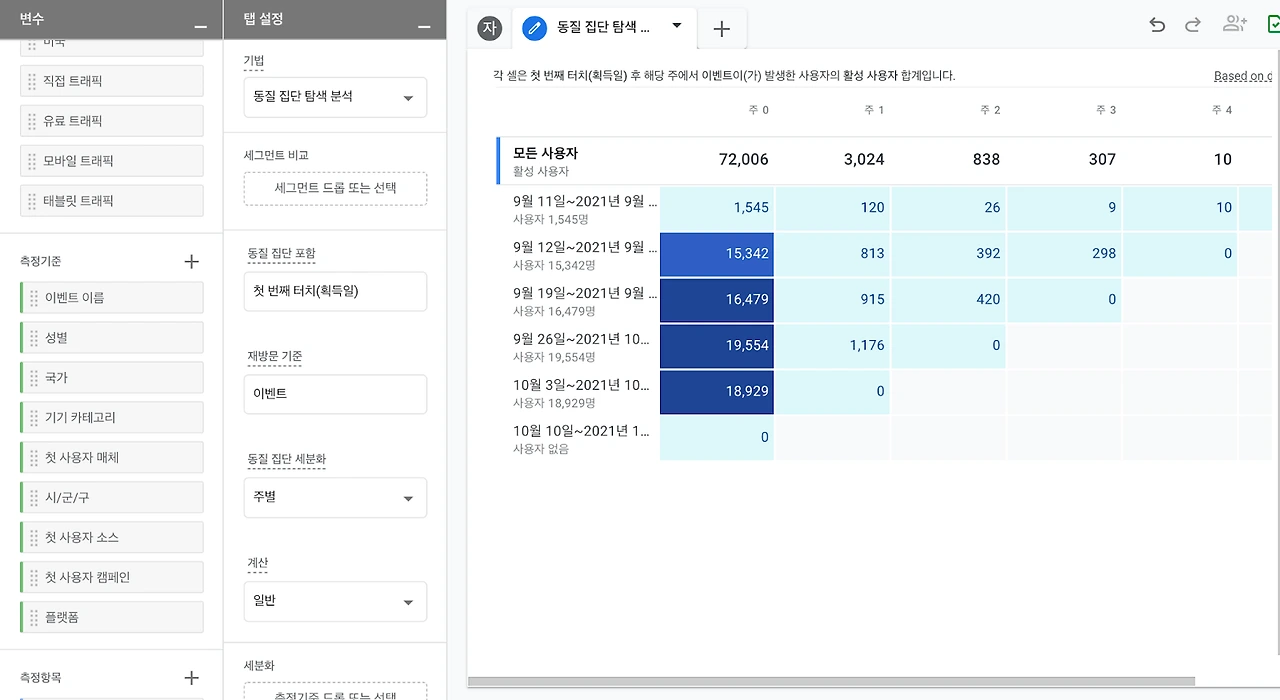Select the 유료 트래픽 segment

pyautogui.click(x=112, y=121)
